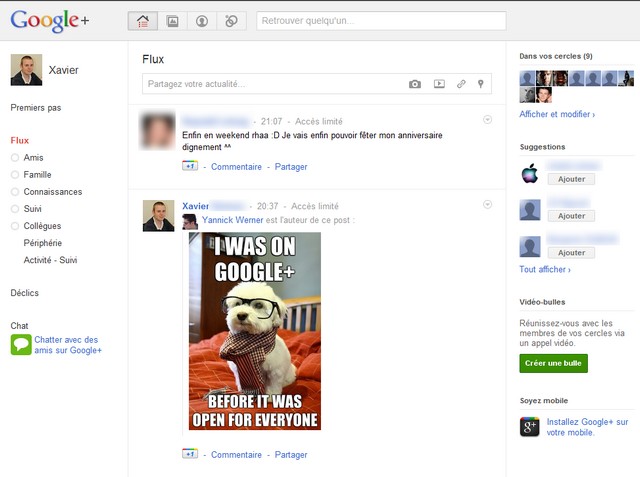Open the blurred avatar of 21:07 post
640x477 pixels.
pos(158,131)
